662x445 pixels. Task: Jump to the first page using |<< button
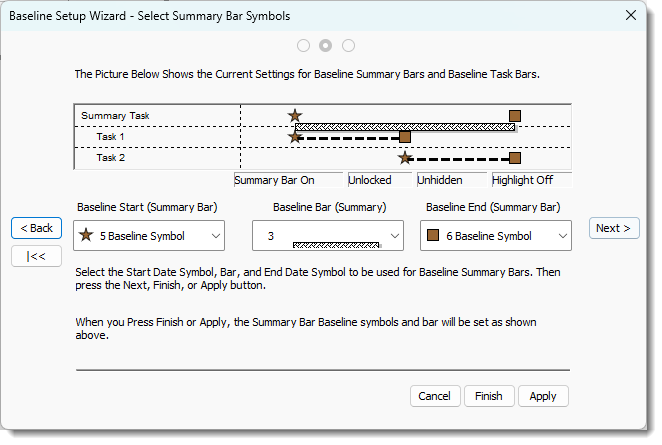[x=37, y=256]
